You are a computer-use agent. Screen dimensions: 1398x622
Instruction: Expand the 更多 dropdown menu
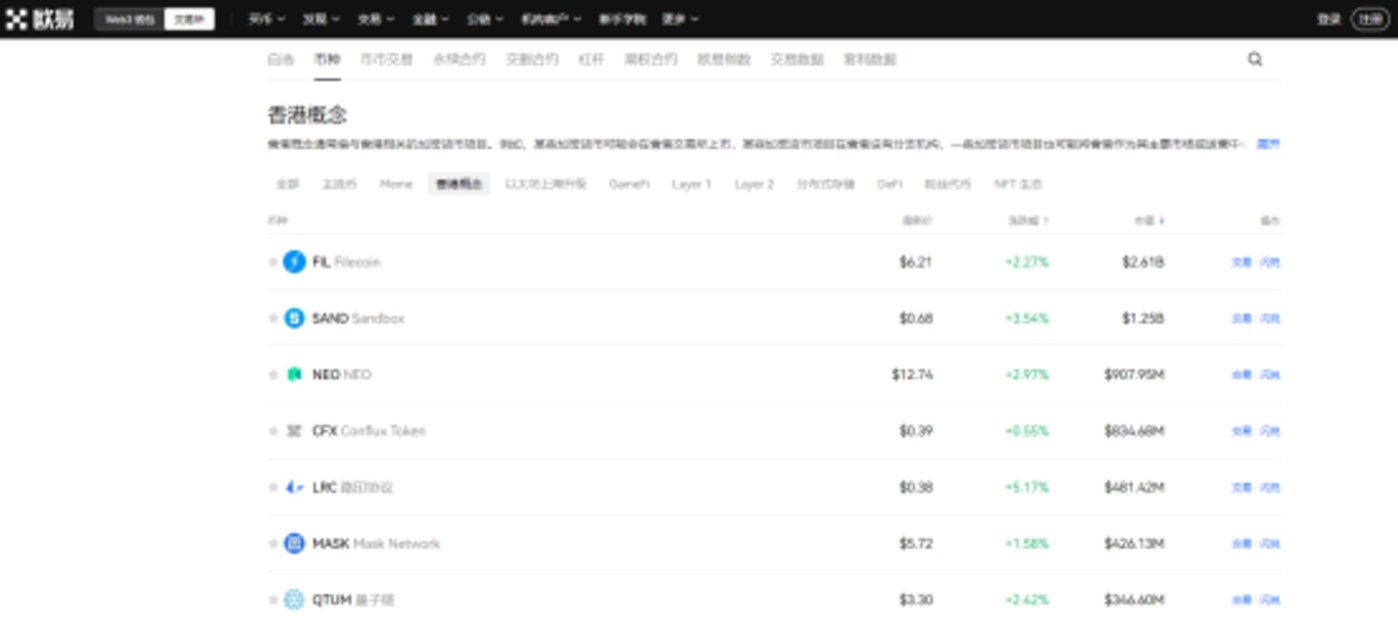[x=680, y=19]
